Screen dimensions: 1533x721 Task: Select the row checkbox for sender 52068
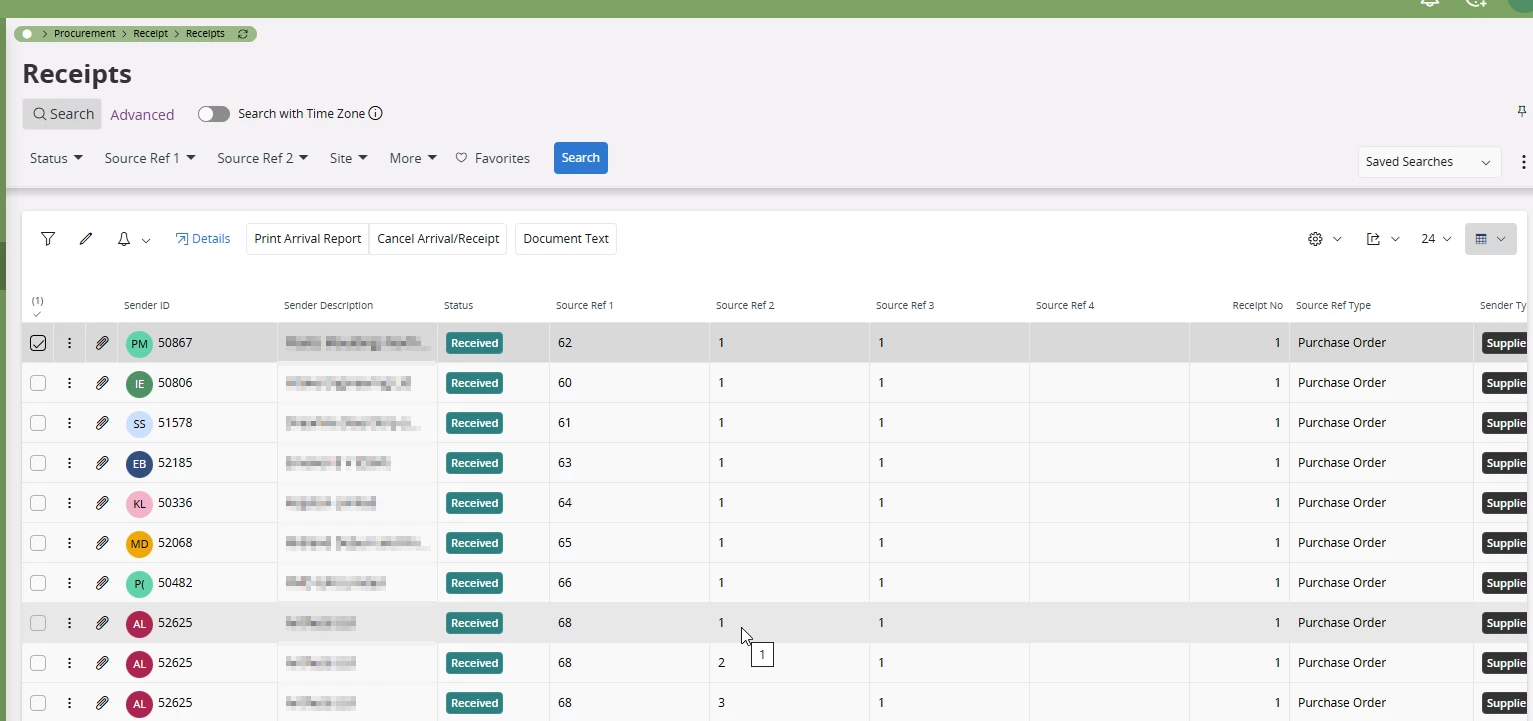(38, 543)
